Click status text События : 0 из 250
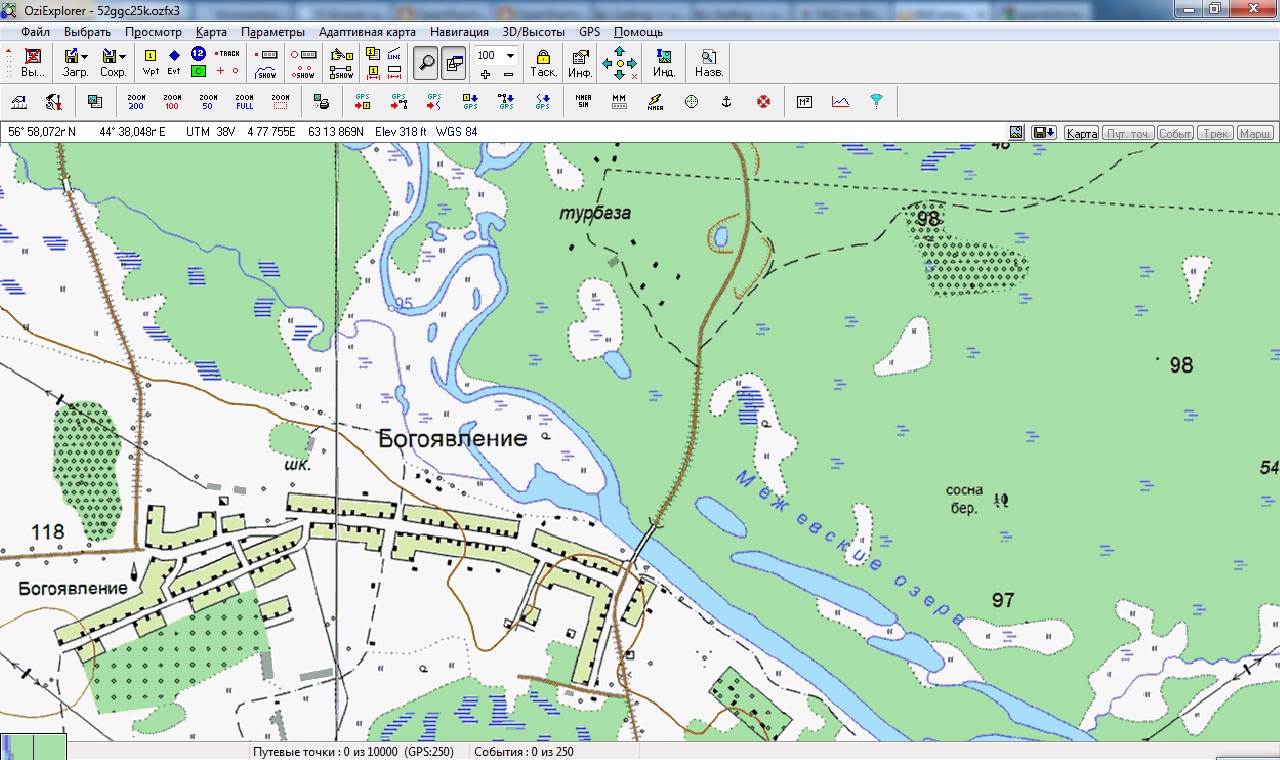This screenshot has height=760, width=1280. [524, 752]
